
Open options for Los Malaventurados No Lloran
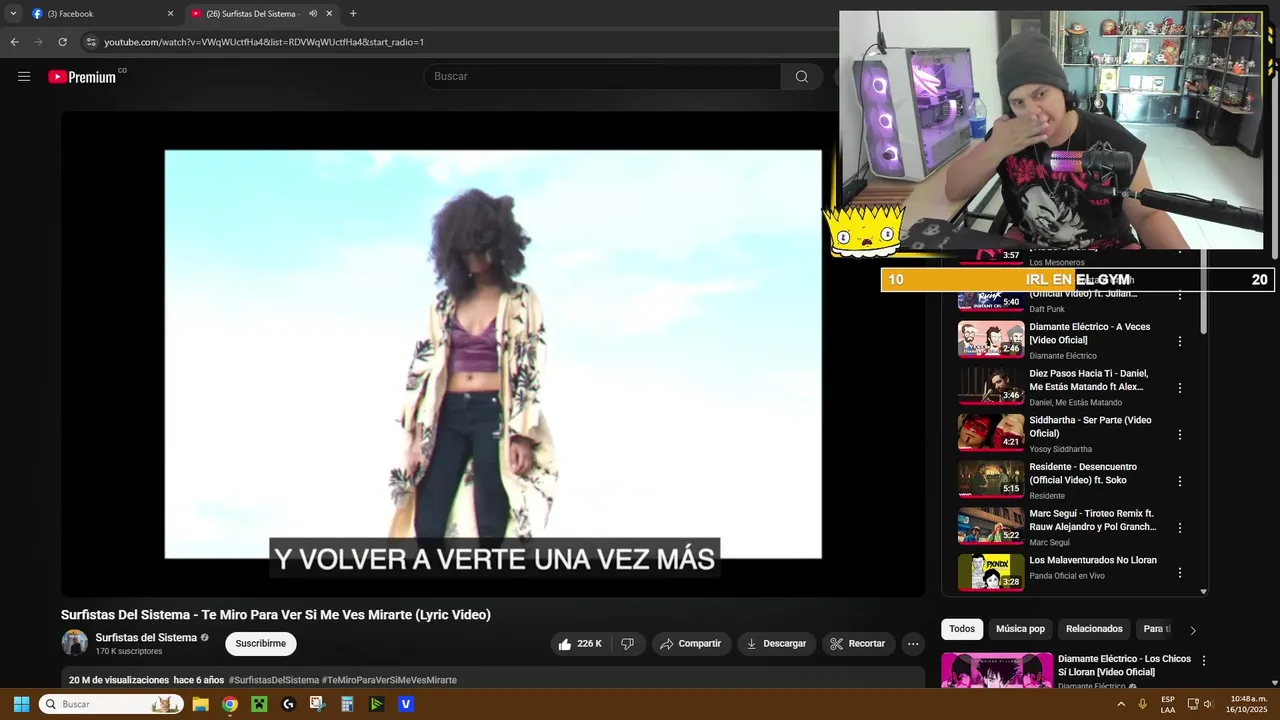coord(1180,573)
